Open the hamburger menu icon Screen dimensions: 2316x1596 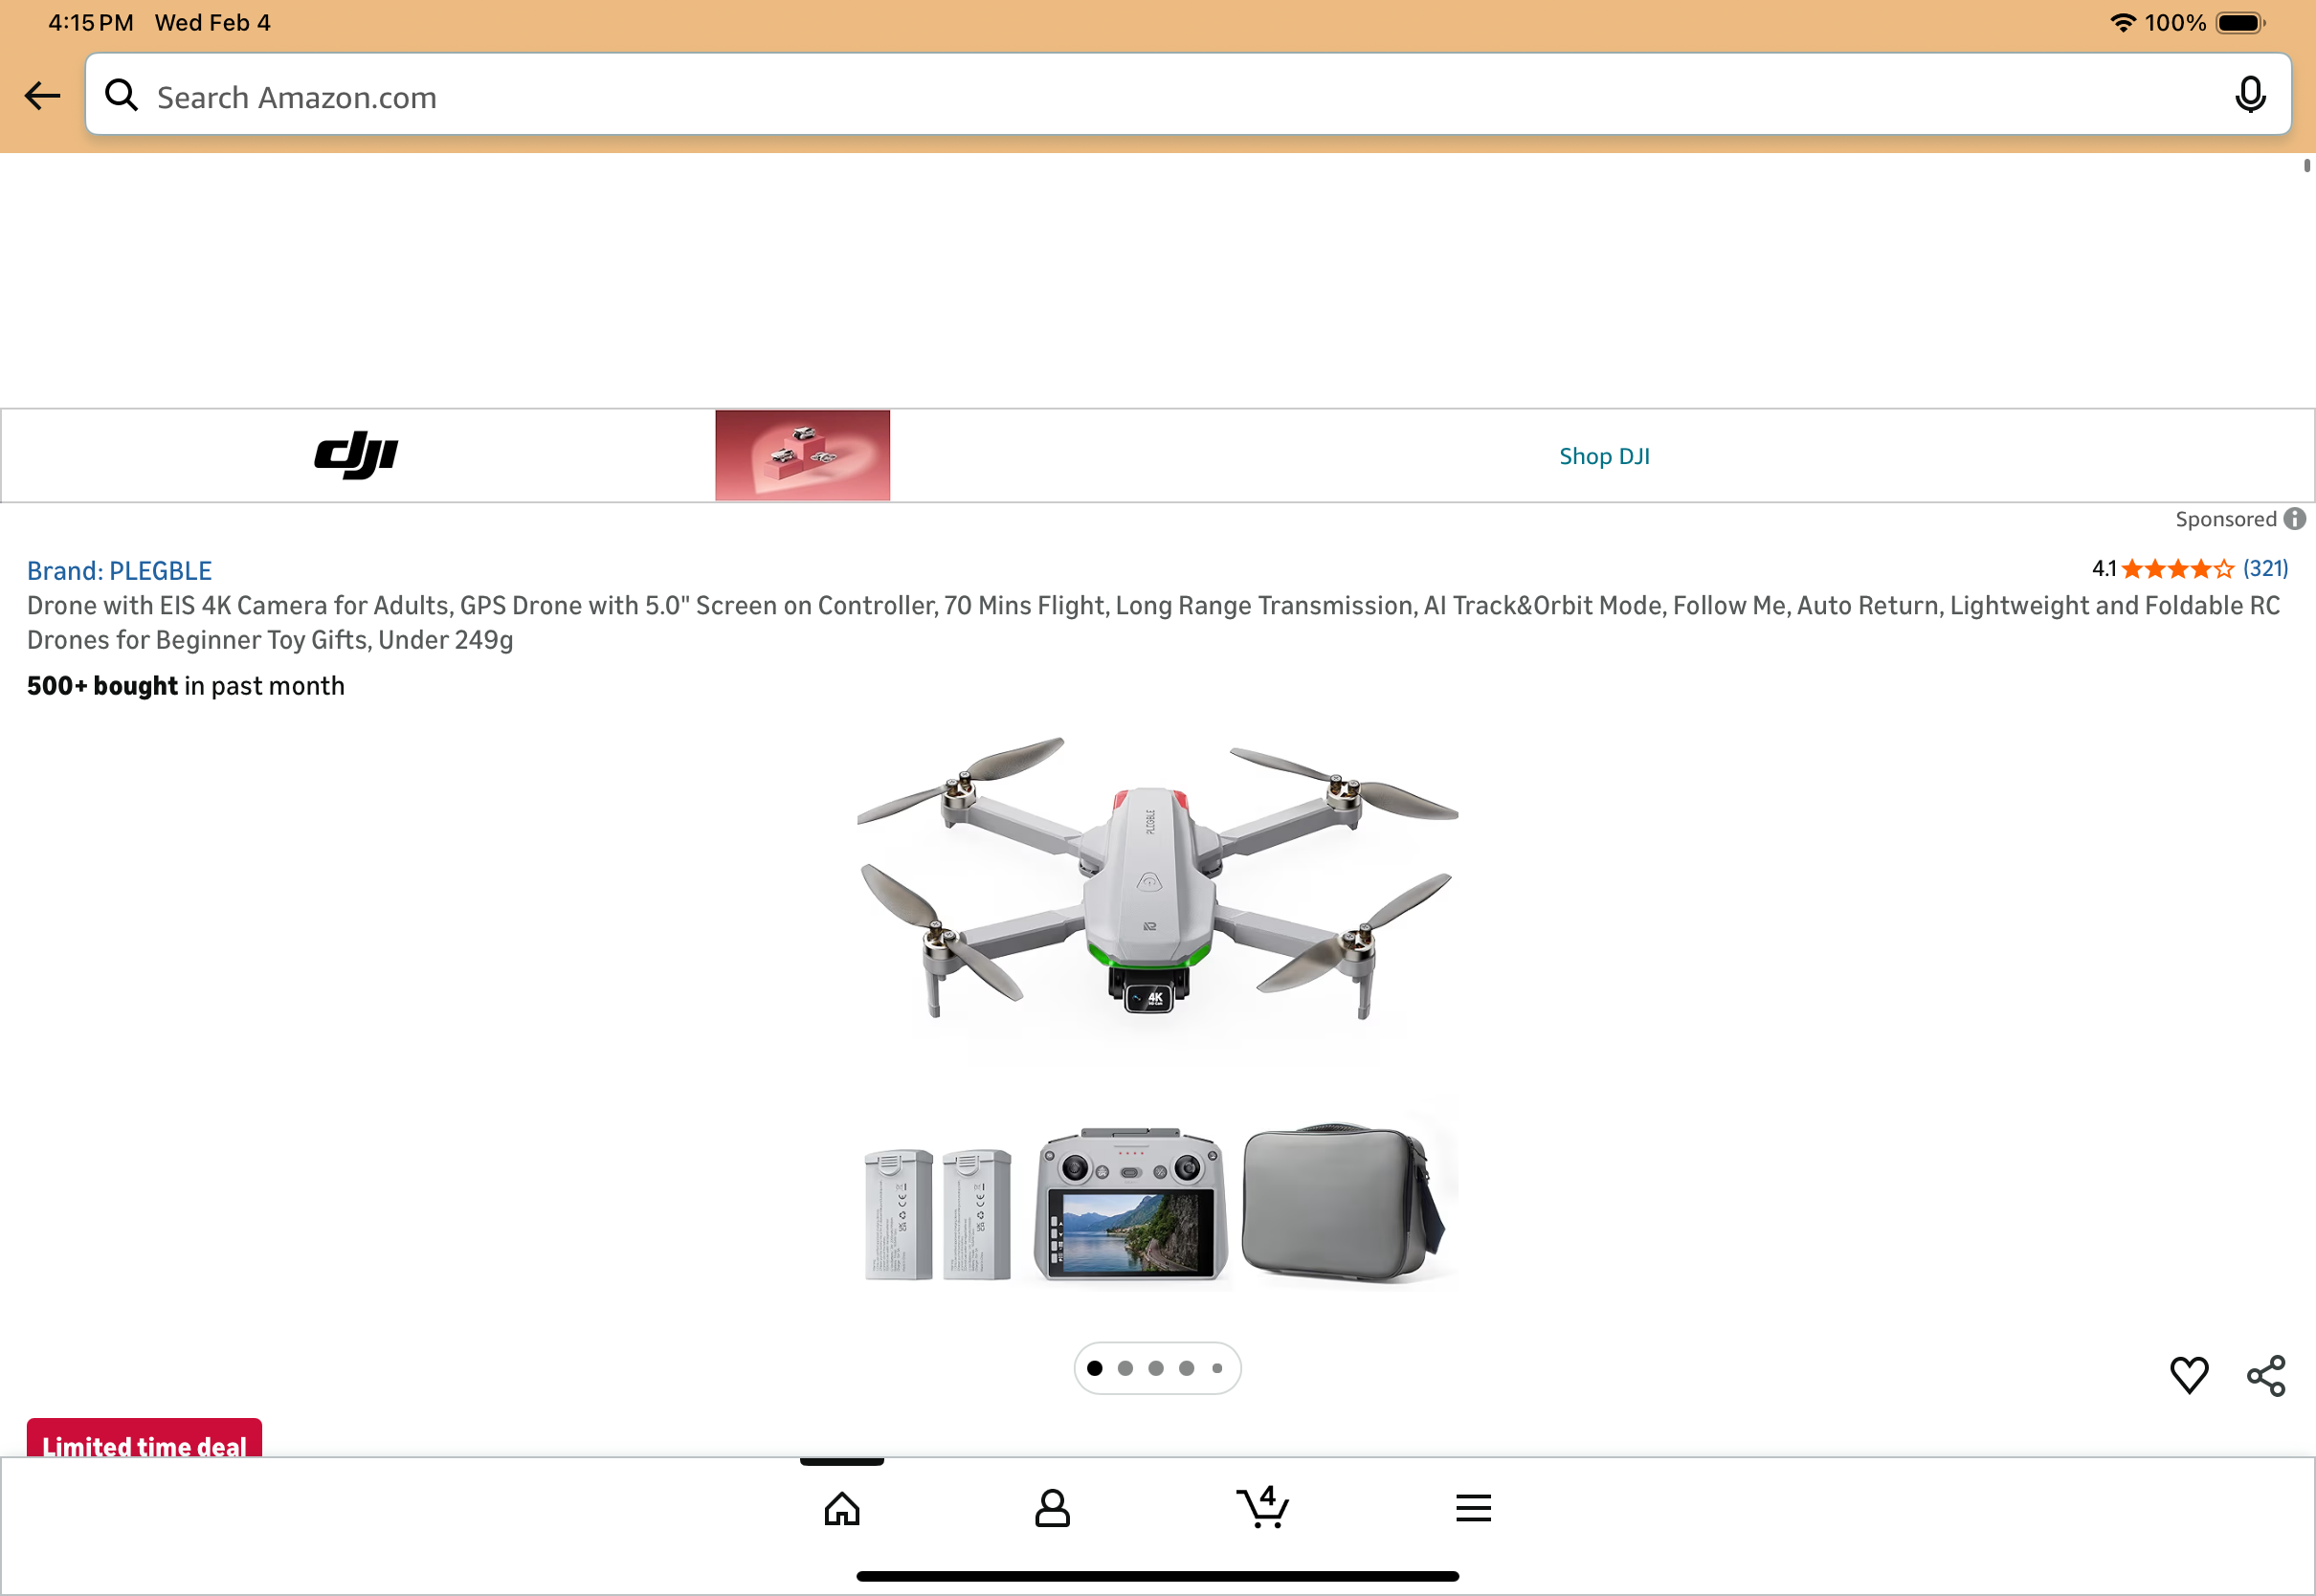[1473, 1508]
